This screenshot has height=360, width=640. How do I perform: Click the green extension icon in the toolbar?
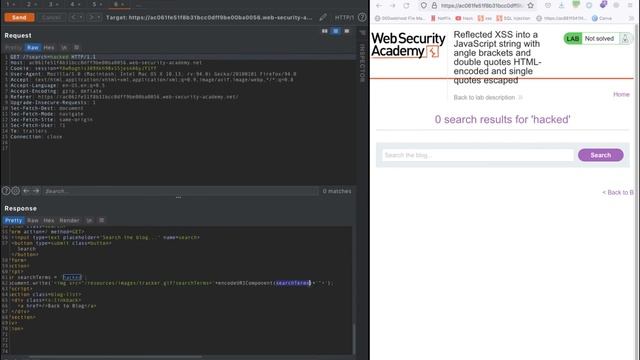(x=576, y=4)
